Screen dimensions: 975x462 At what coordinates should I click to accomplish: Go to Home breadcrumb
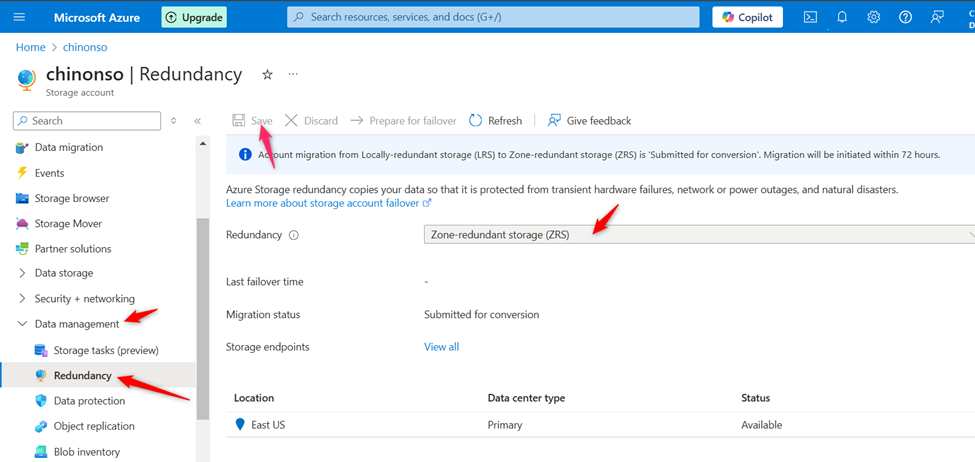coord(30,47)
